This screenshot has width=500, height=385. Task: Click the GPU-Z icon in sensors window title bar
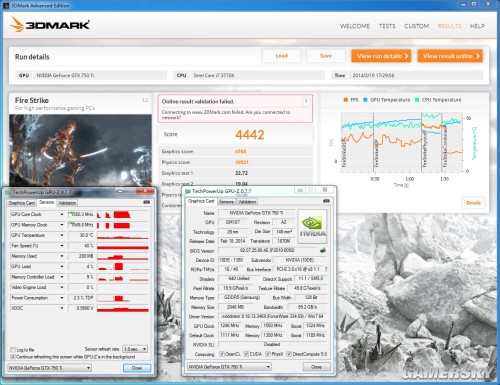tap(8, 192)
